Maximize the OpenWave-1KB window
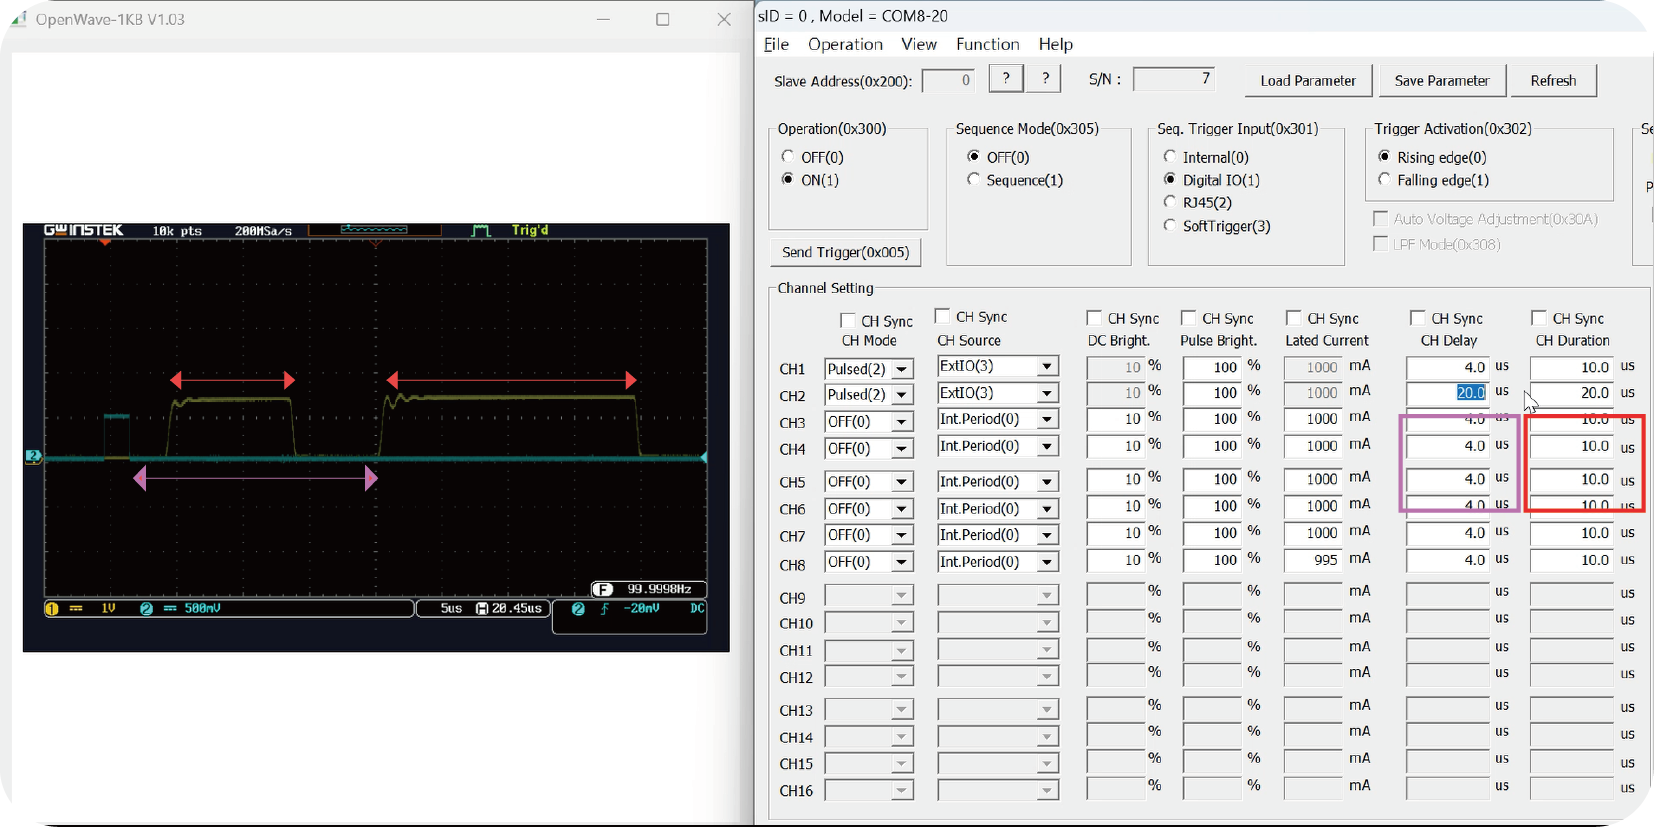The height and width of the screenshot is (827, 1654). (662, 19)
